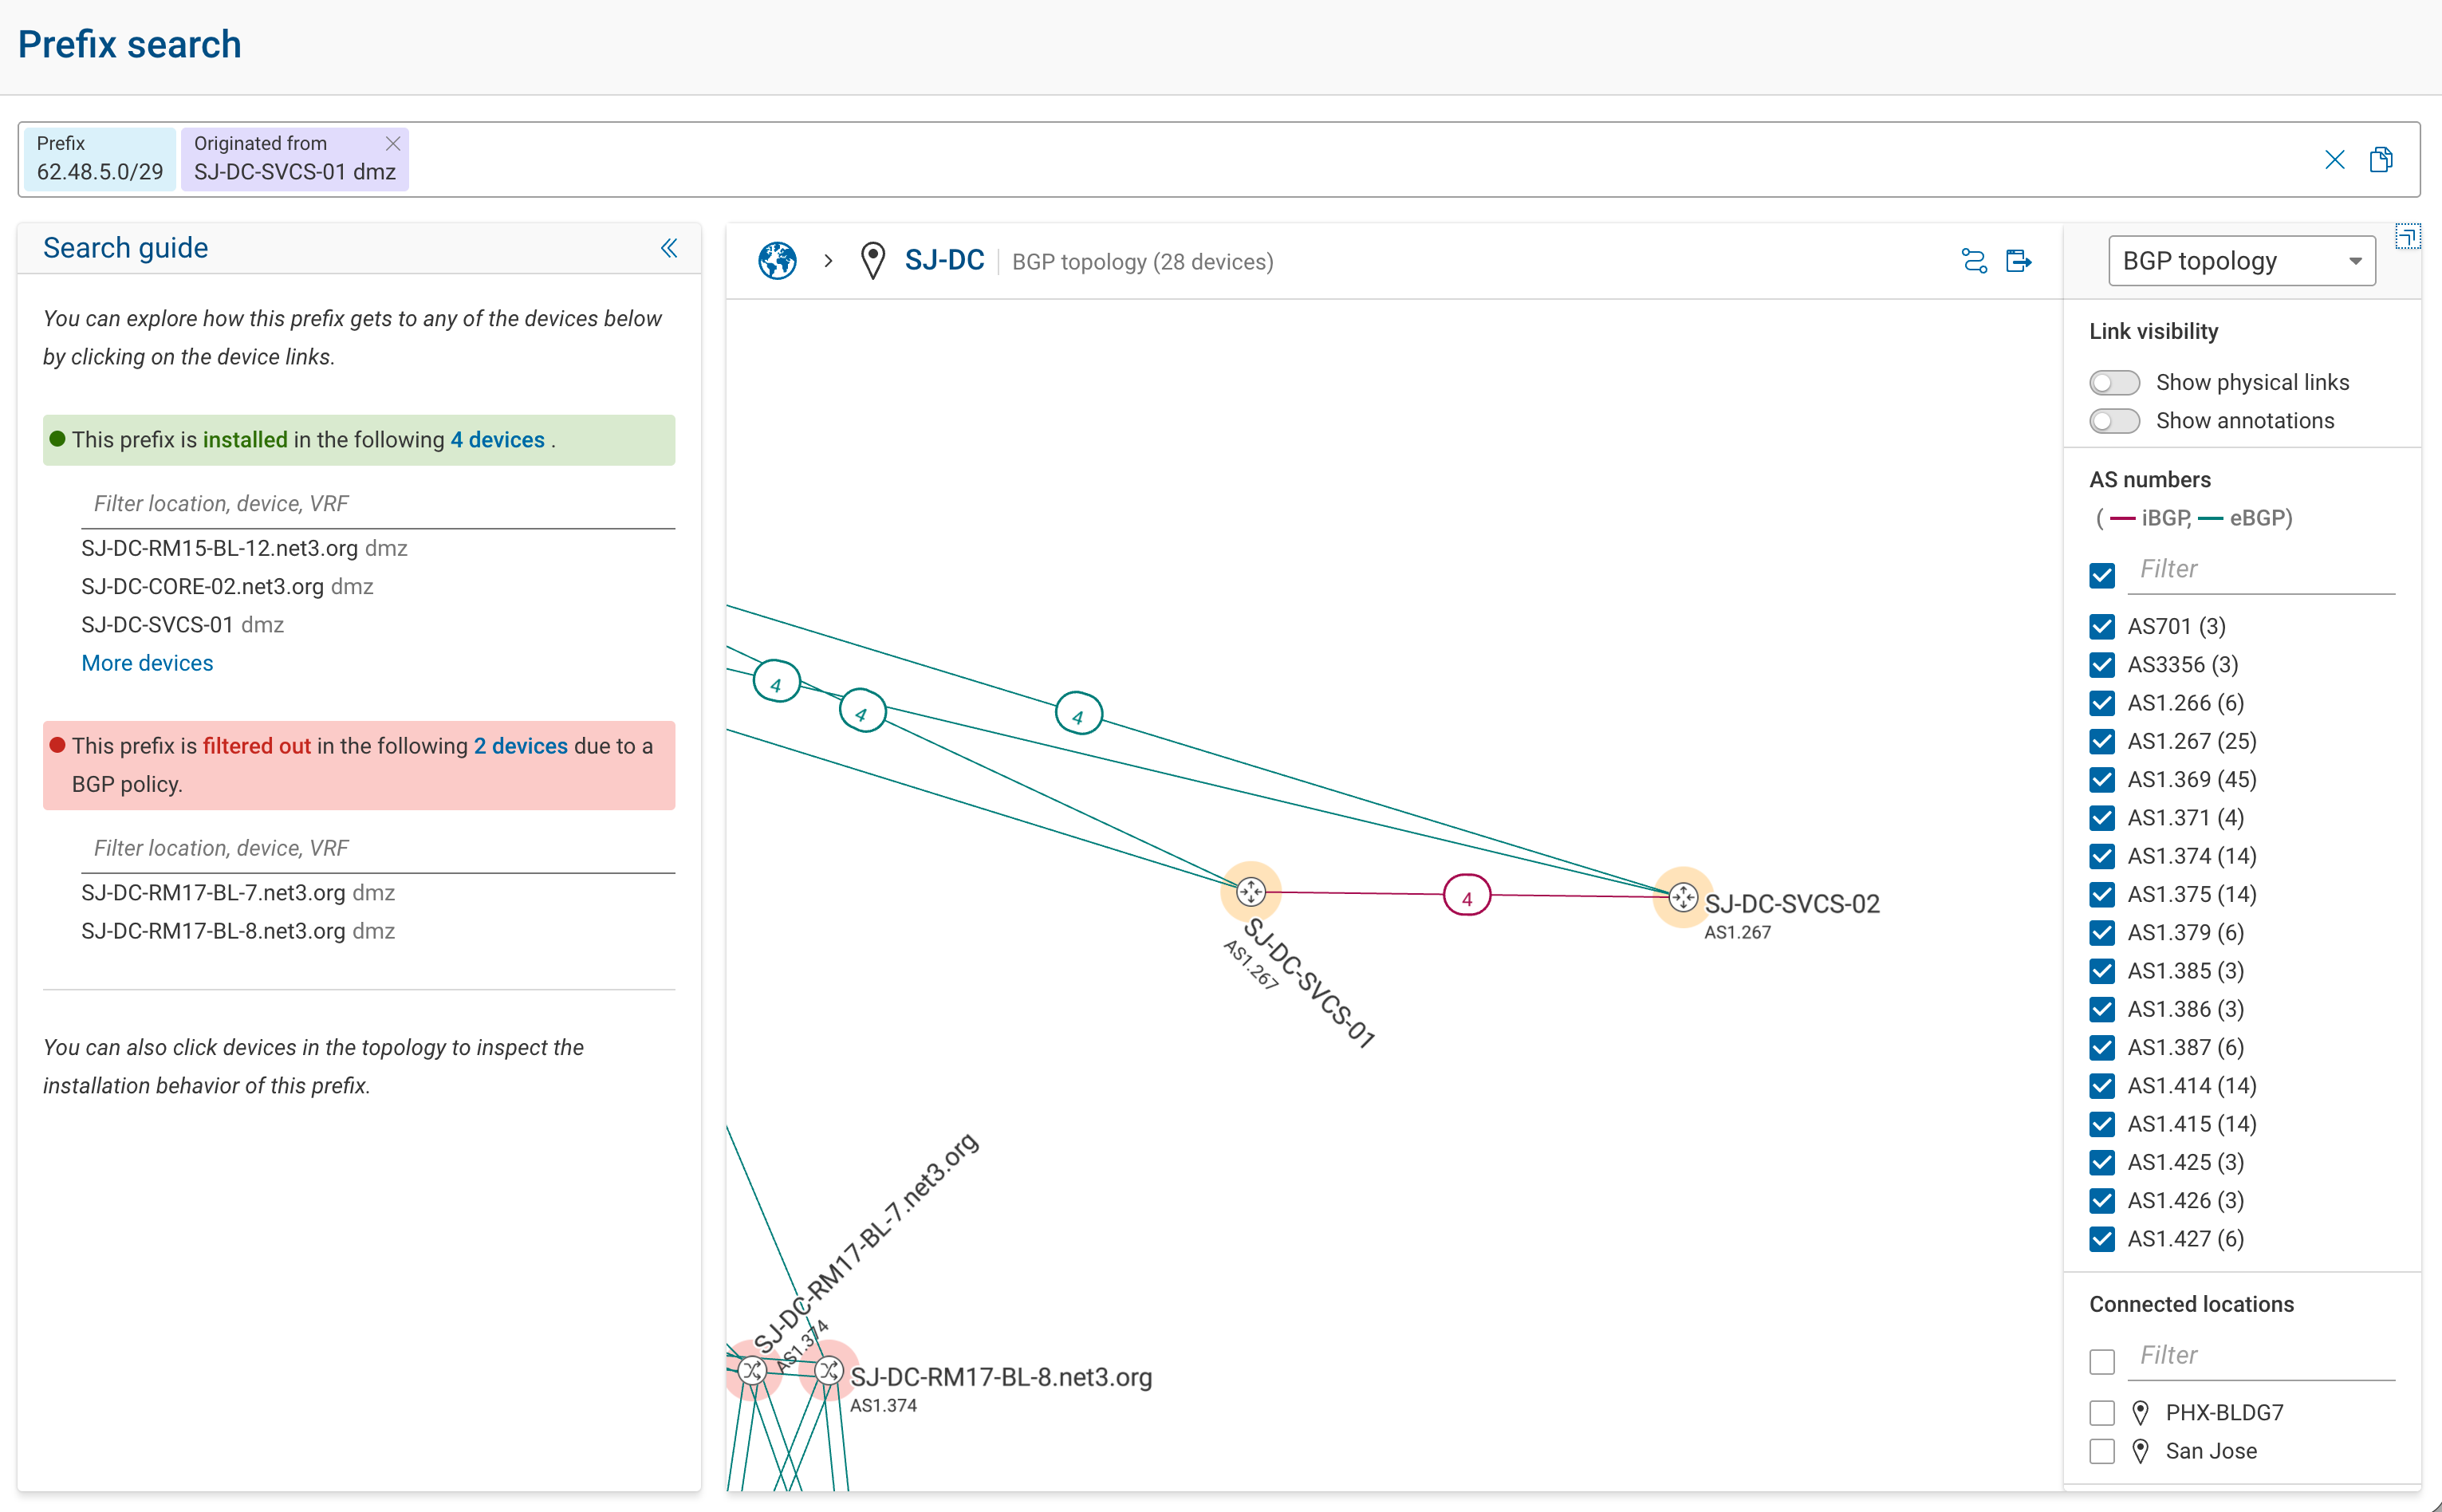
Task: Focus the installed devices filter field
Action: [x=378, y=504]
